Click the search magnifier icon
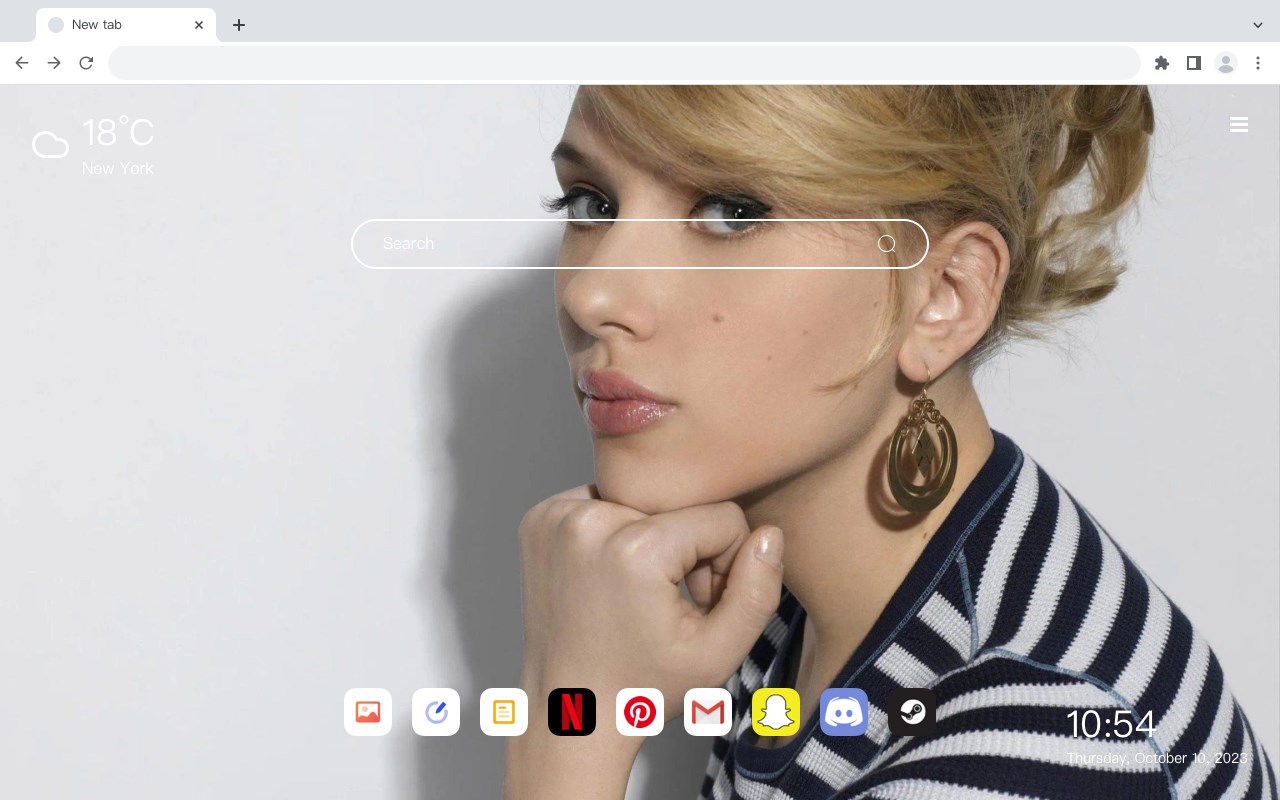The image size is (1280, 800). (x=887, y=244)
